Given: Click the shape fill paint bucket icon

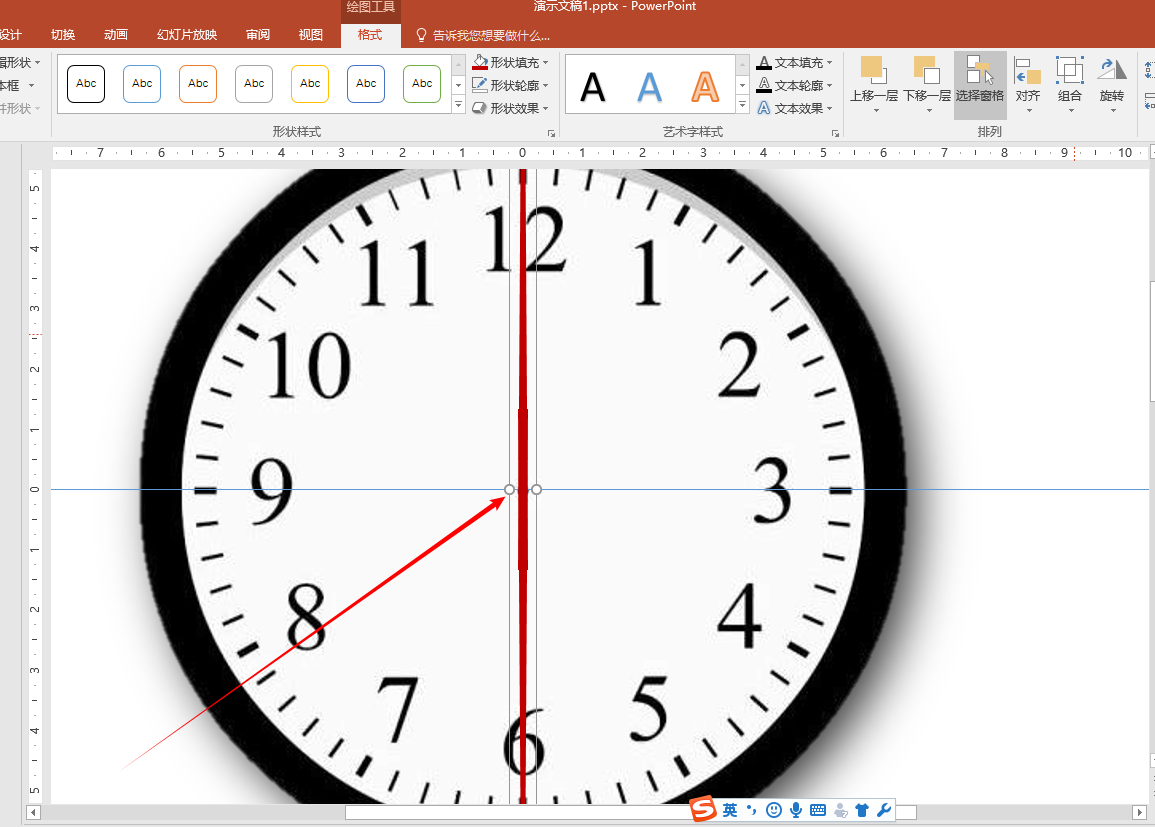Looking at the screenshot, I should [480, 63].
